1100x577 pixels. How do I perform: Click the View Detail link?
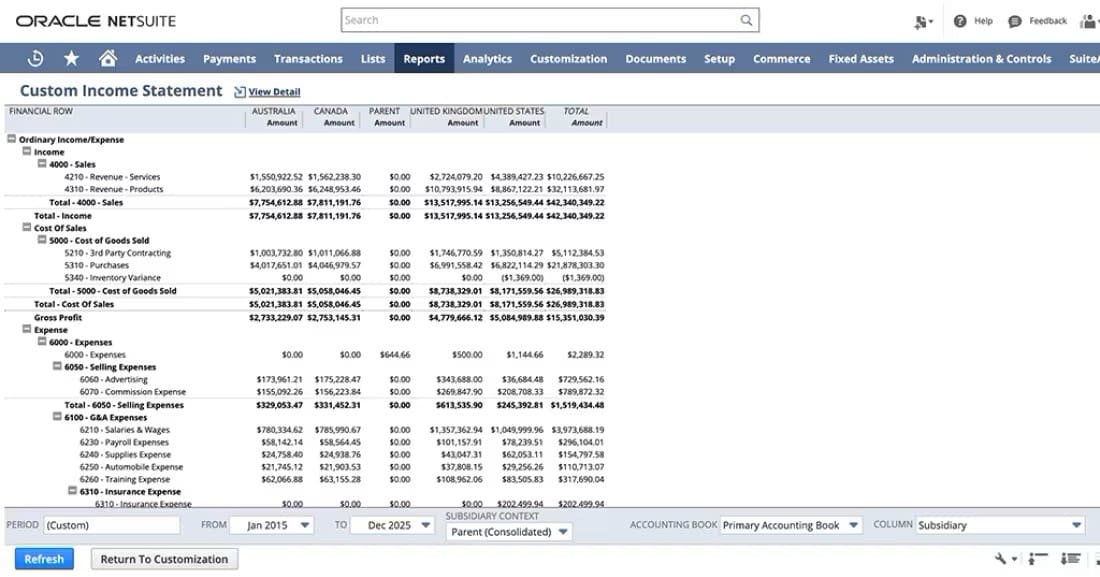click(x=273, y=92)
